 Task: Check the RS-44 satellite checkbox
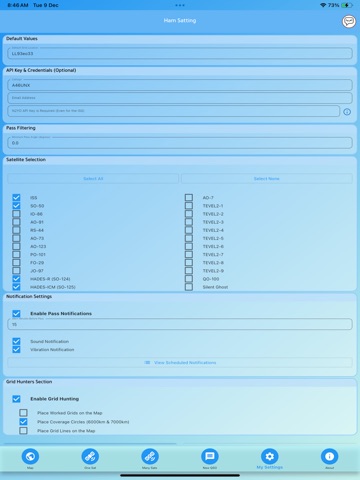pos(16,230)
